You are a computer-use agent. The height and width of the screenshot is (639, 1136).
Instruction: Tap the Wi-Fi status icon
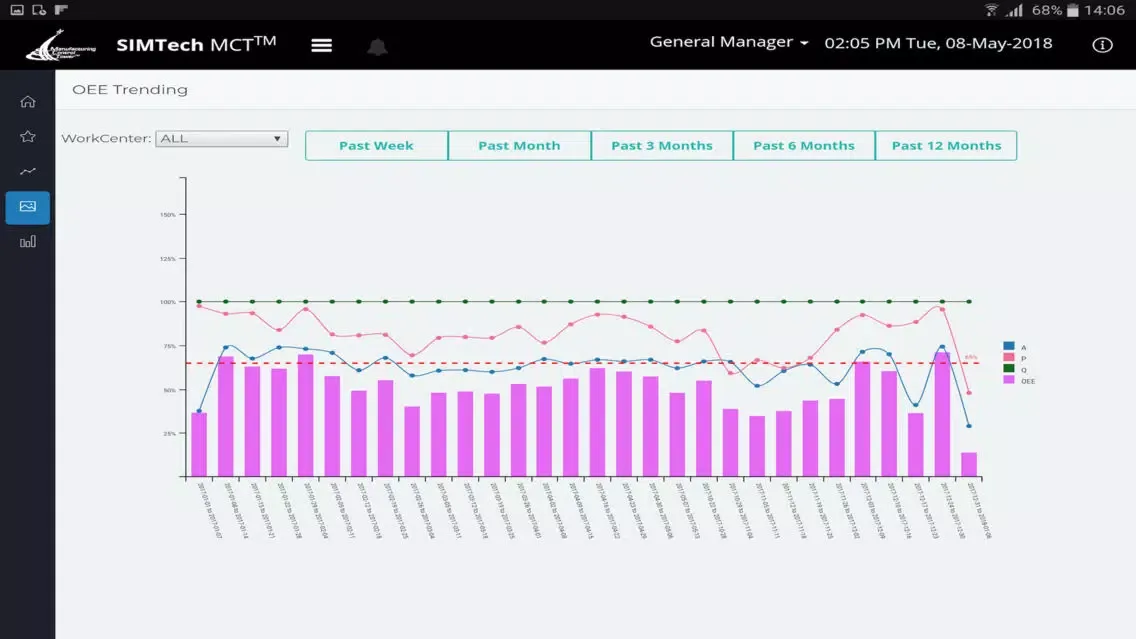(991, 10)
